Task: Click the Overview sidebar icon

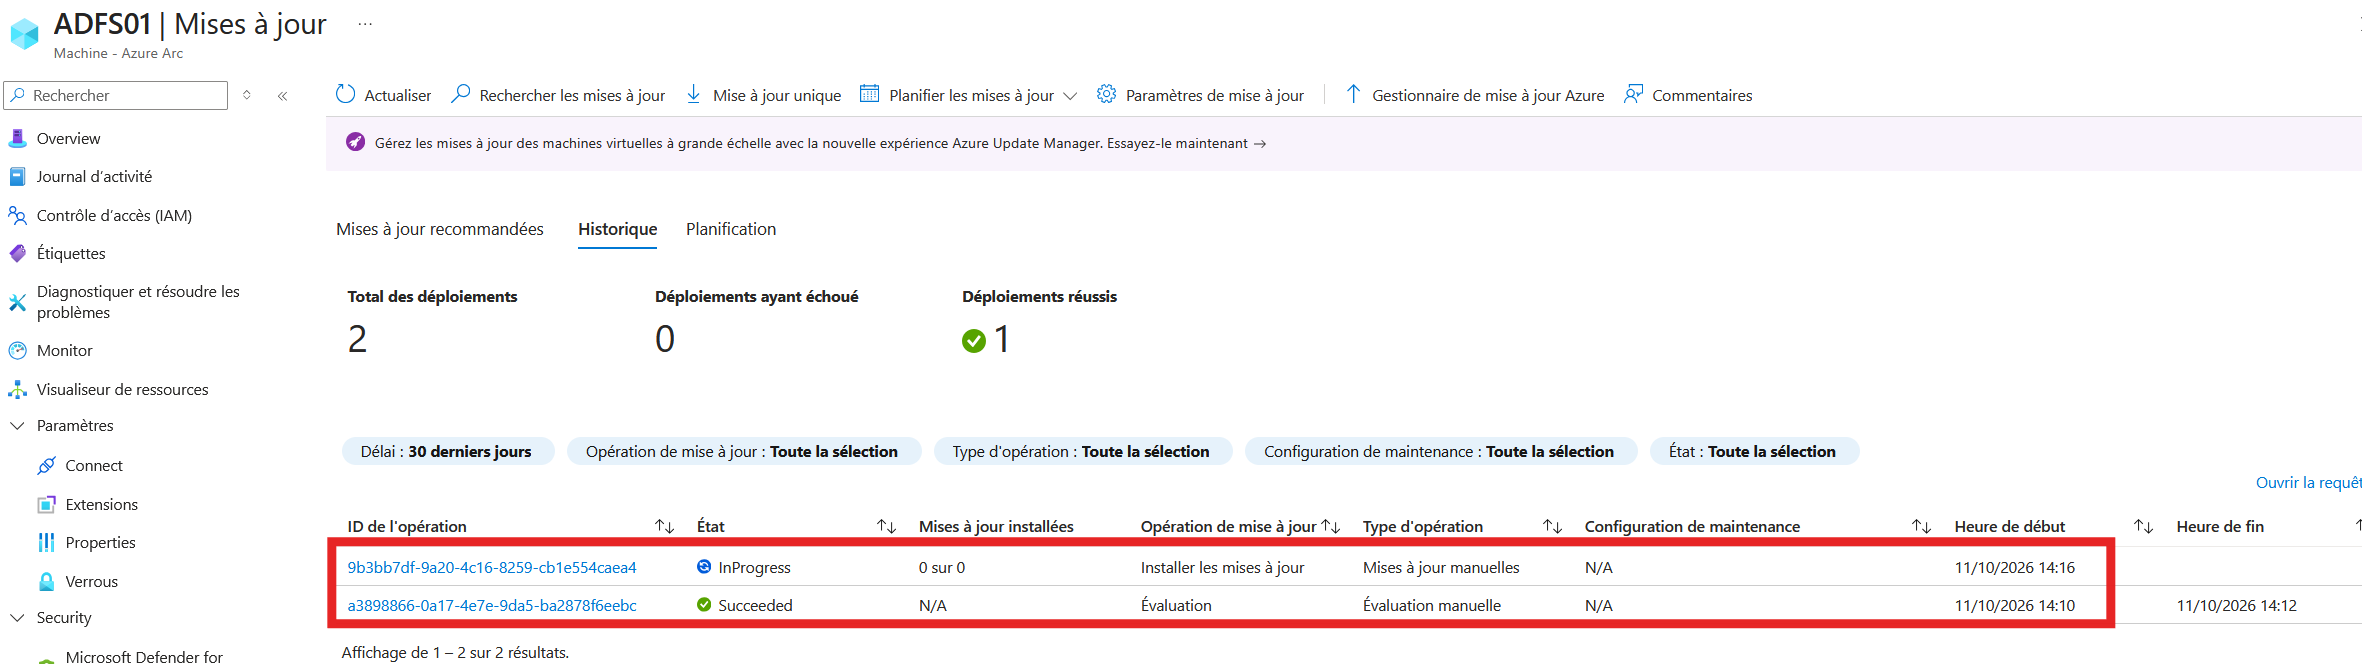Action: point(17,138)
